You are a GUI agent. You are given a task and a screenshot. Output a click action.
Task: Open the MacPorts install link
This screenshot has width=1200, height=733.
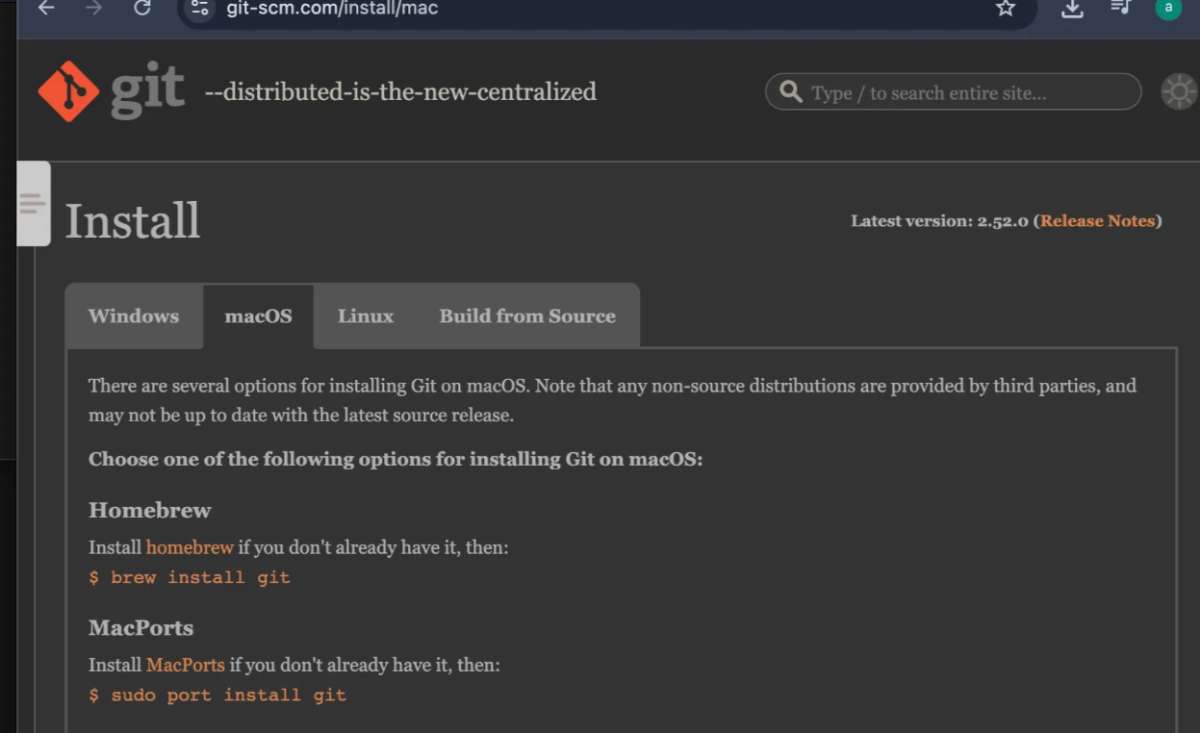pos(185,665)
